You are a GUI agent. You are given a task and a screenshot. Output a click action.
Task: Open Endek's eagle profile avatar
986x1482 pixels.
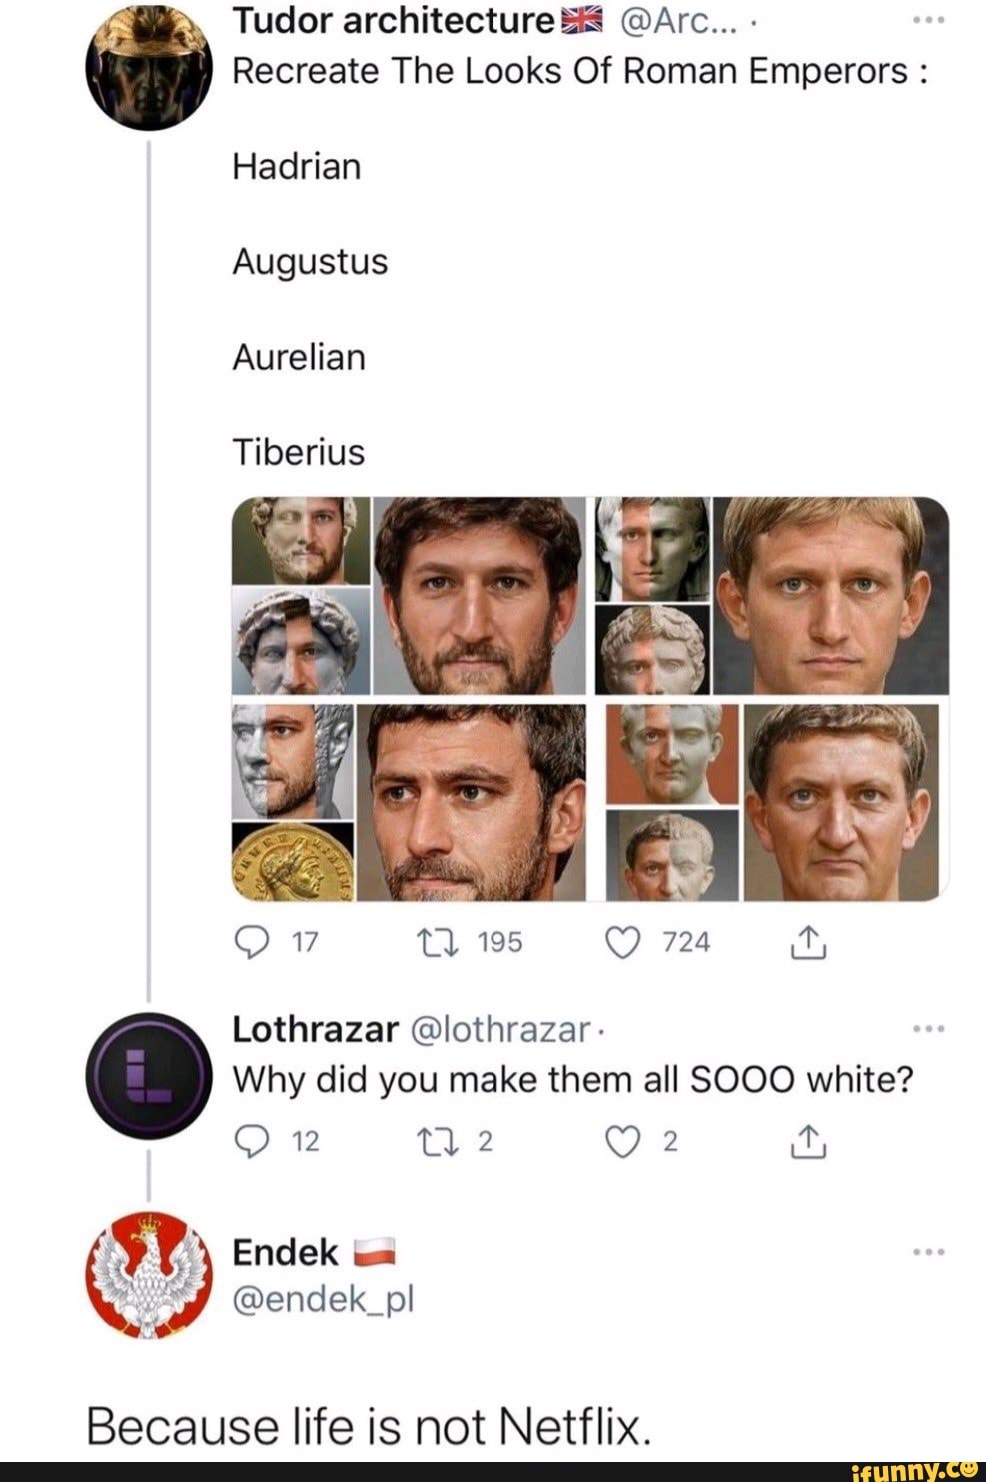(149, 1275)
